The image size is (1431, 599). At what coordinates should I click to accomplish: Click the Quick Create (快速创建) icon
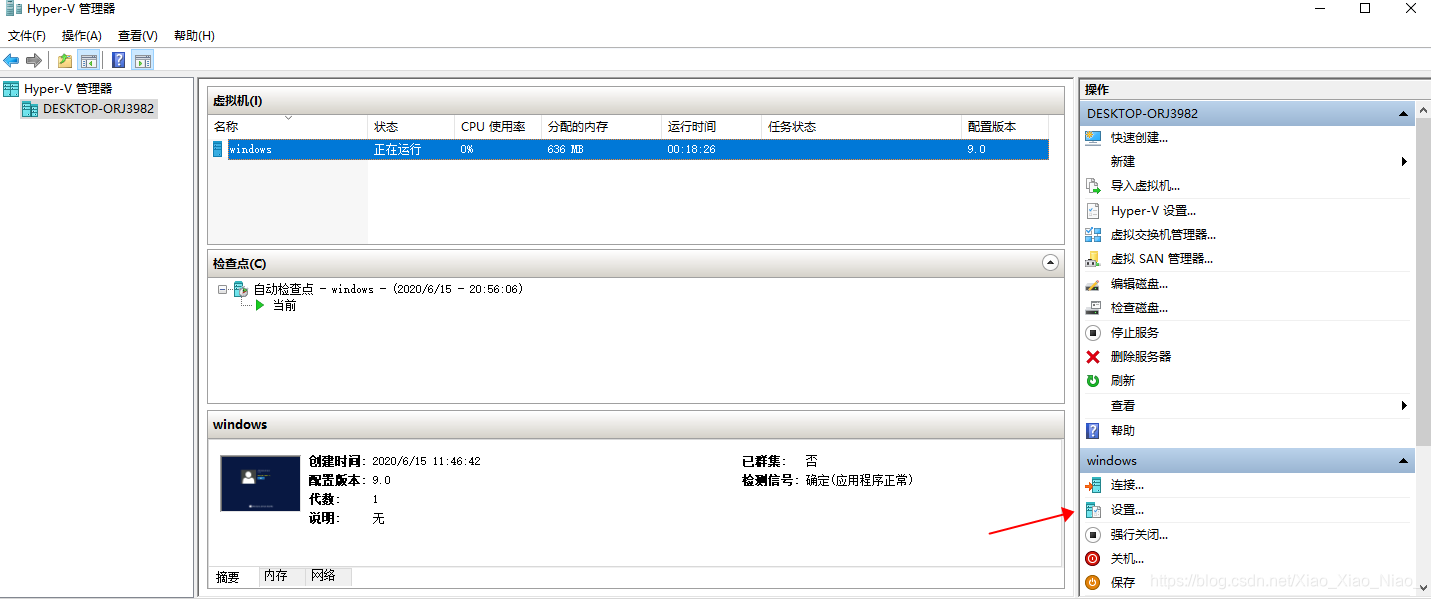[1093, 138]
